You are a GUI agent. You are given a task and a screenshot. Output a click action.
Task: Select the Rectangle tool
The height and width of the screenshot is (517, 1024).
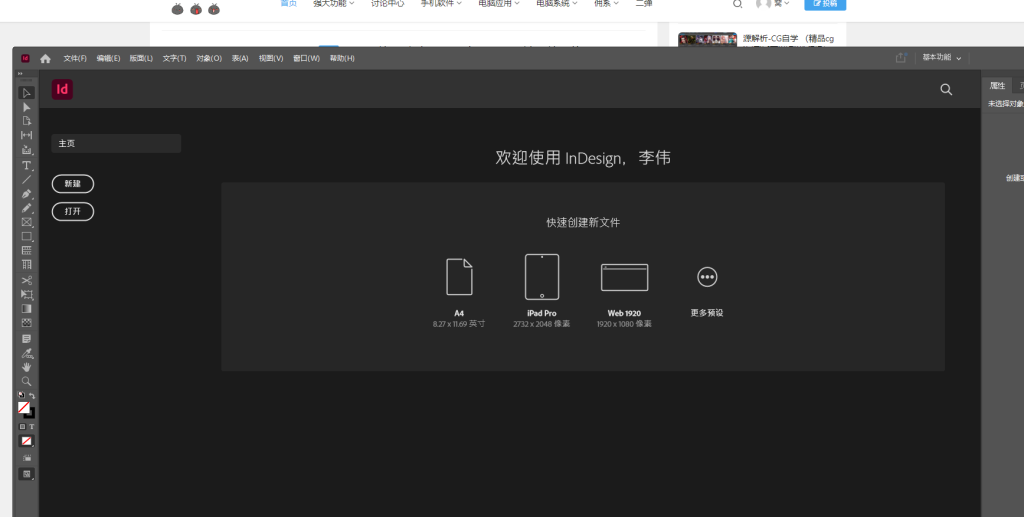26,236
